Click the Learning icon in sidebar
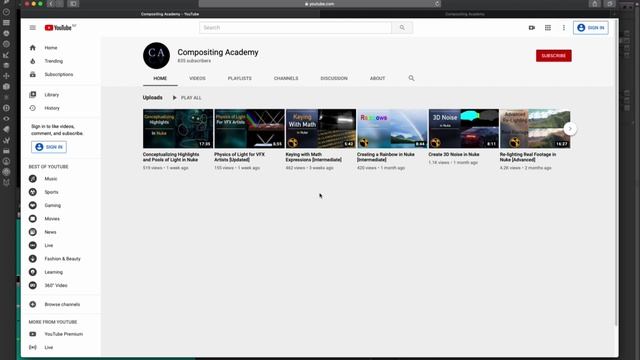Image resolution: width=640 pixels, height=360 pixels. click(33, 272)
